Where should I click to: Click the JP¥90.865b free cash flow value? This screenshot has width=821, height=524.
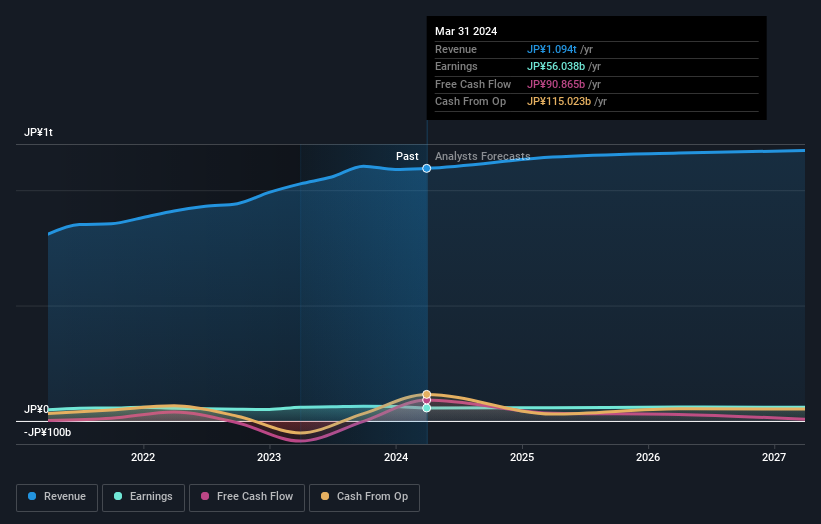[556, 84]
